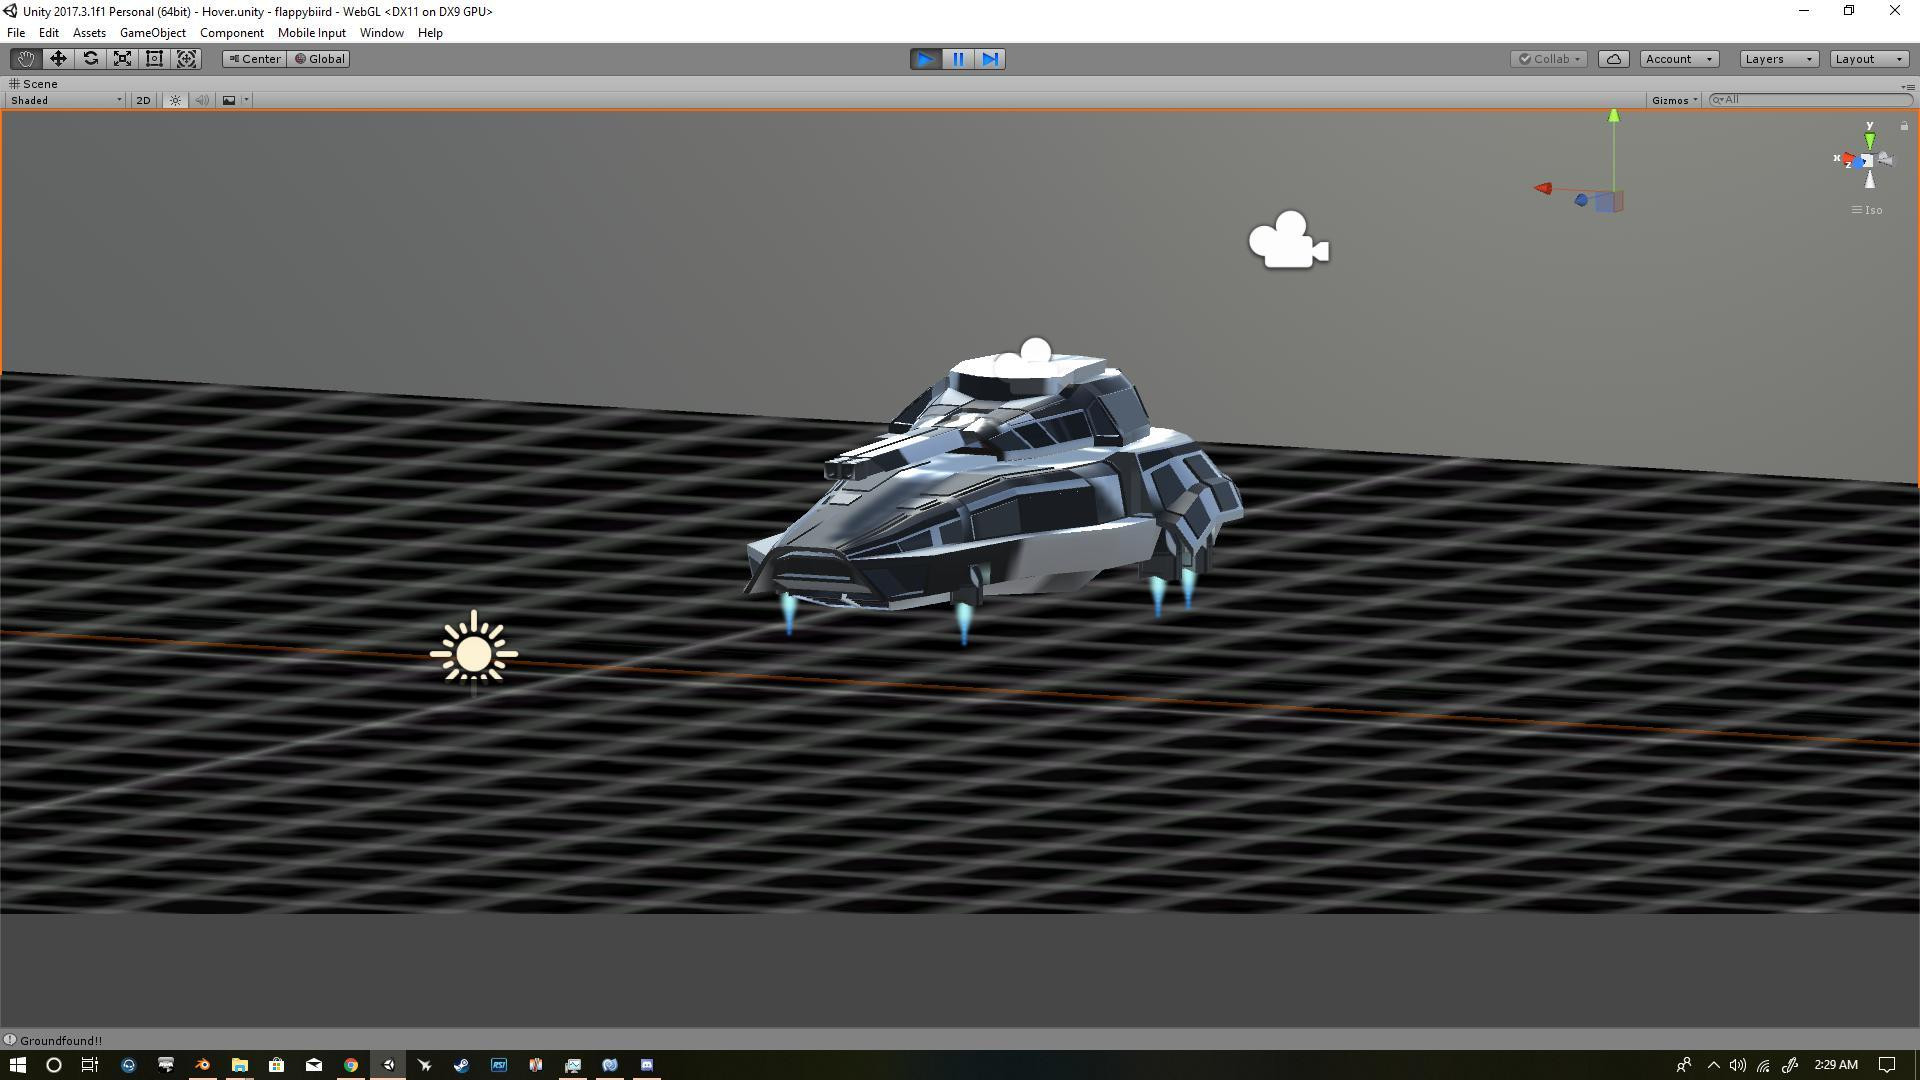
Task: Open the File menu
Action: click(x=16, y=33)
